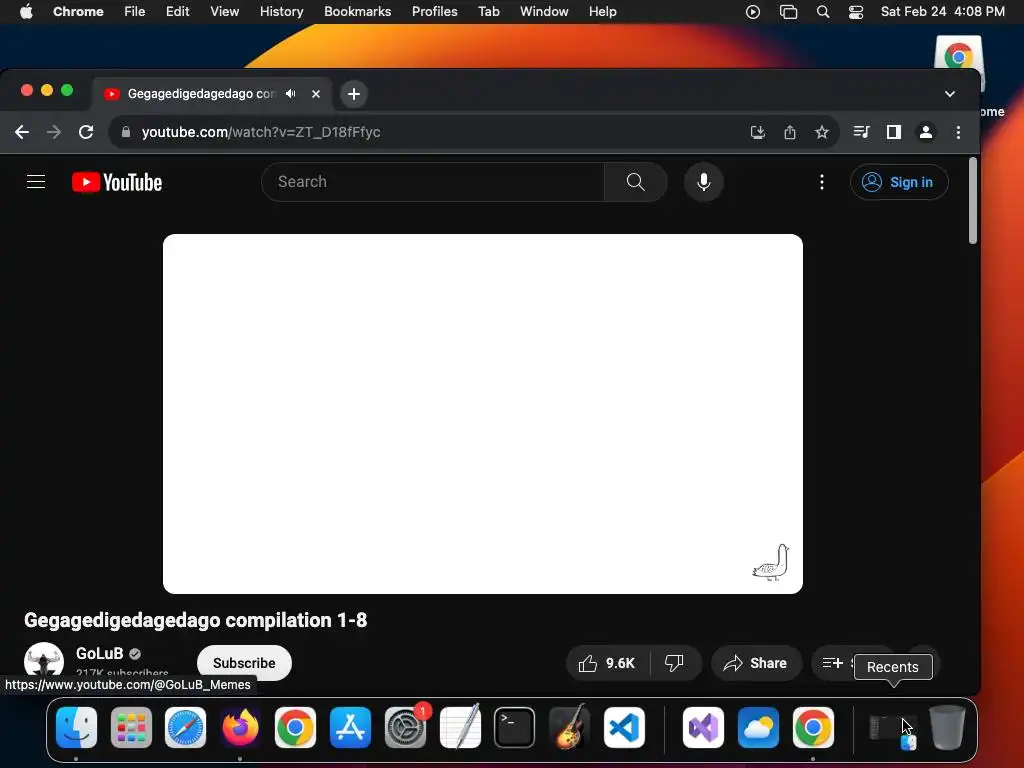The width and height of the screenshot is (1024, 768).
Task: Go back with the browser back arrow
Action: point(22,132)
